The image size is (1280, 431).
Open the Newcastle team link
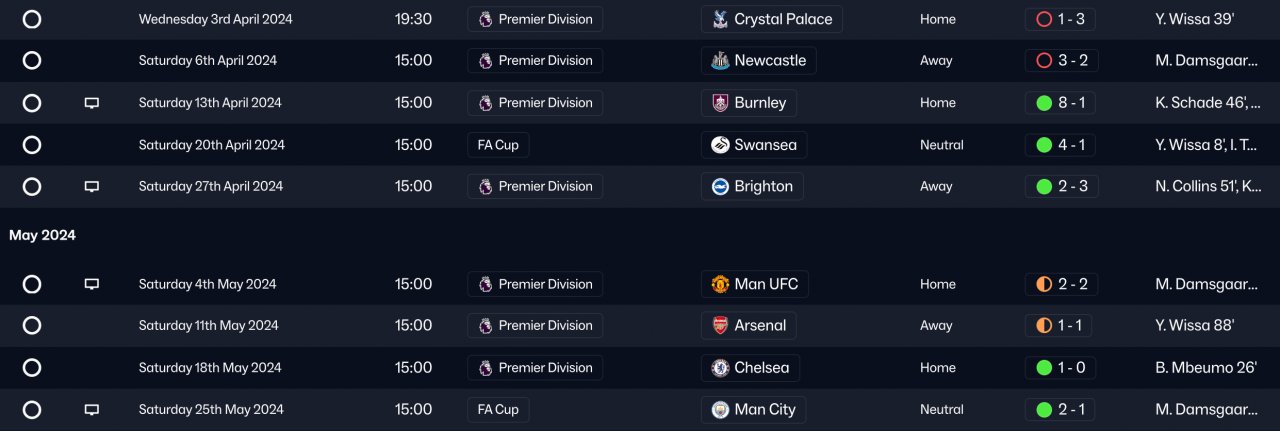(769, 61)
